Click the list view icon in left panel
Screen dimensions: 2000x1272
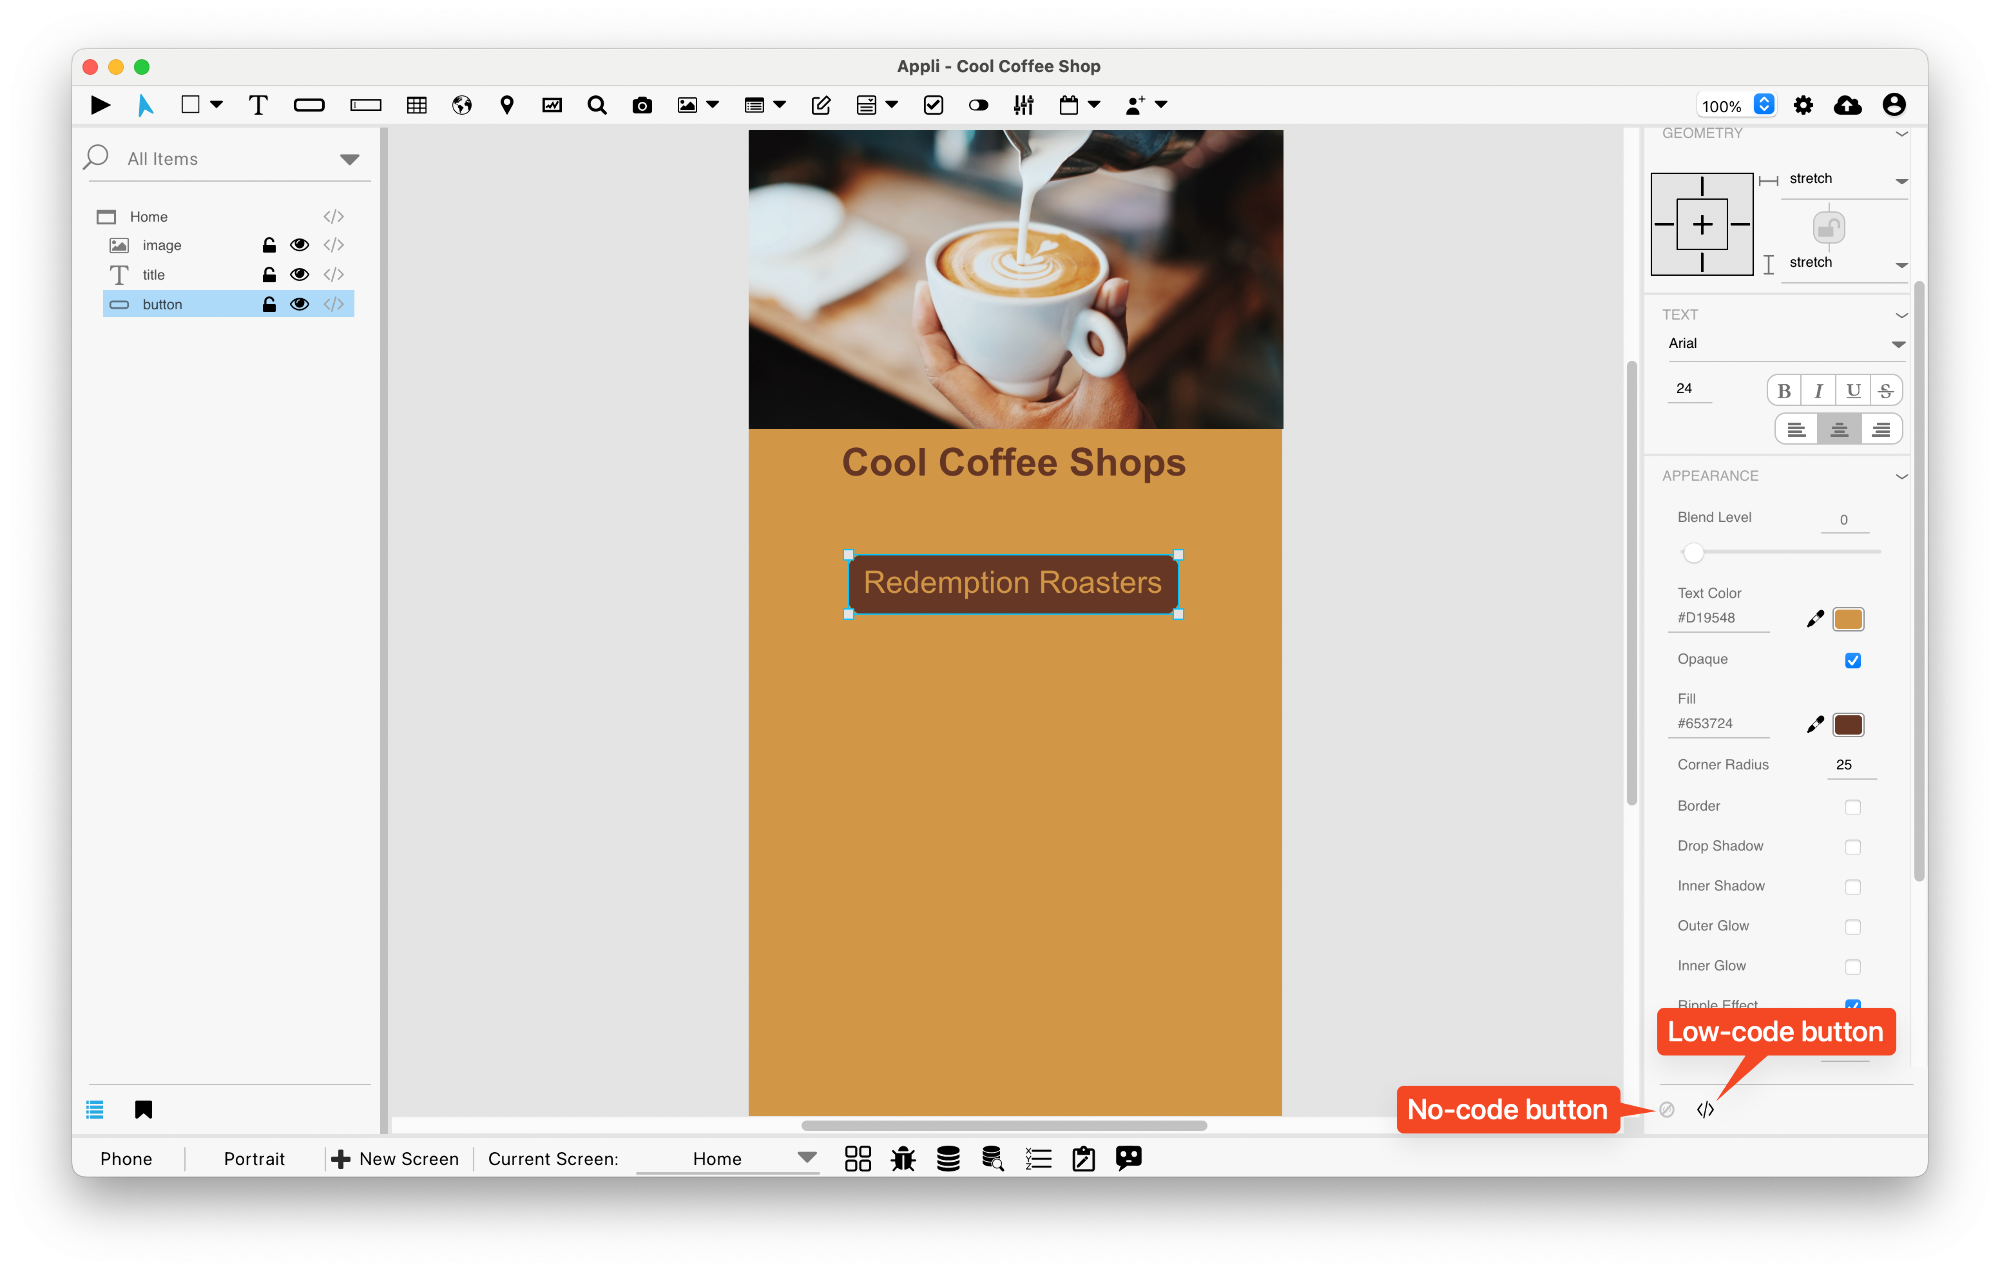coord(95,1109)
